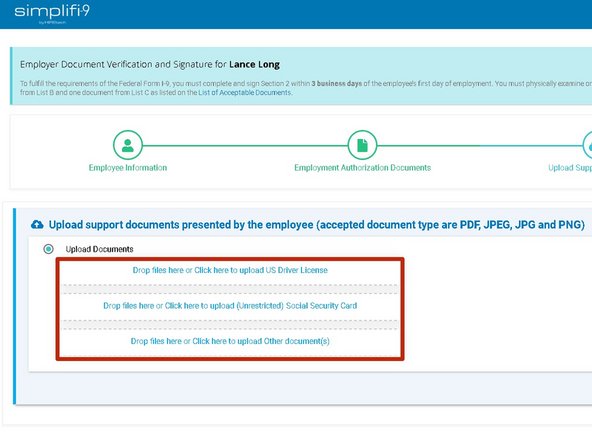Go to Employee Information step label

[128, 168]
